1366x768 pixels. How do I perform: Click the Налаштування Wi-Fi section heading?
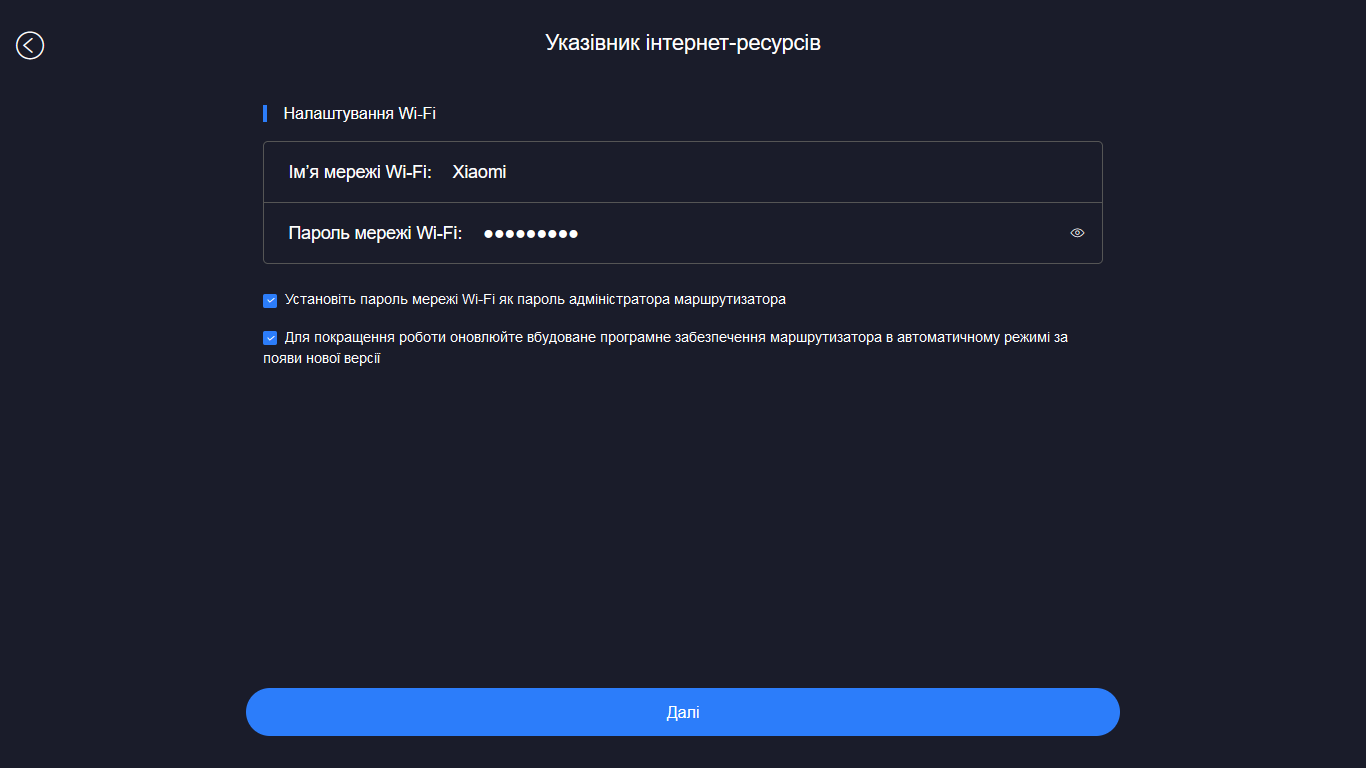[359, 114]
